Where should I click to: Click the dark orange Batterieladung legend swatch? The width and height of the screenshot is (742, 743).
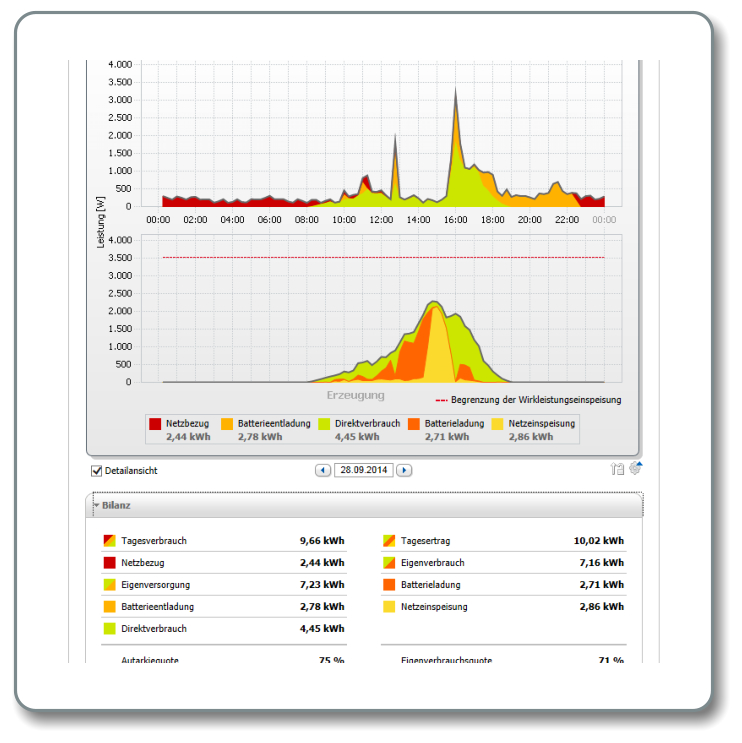coord(414,424)
